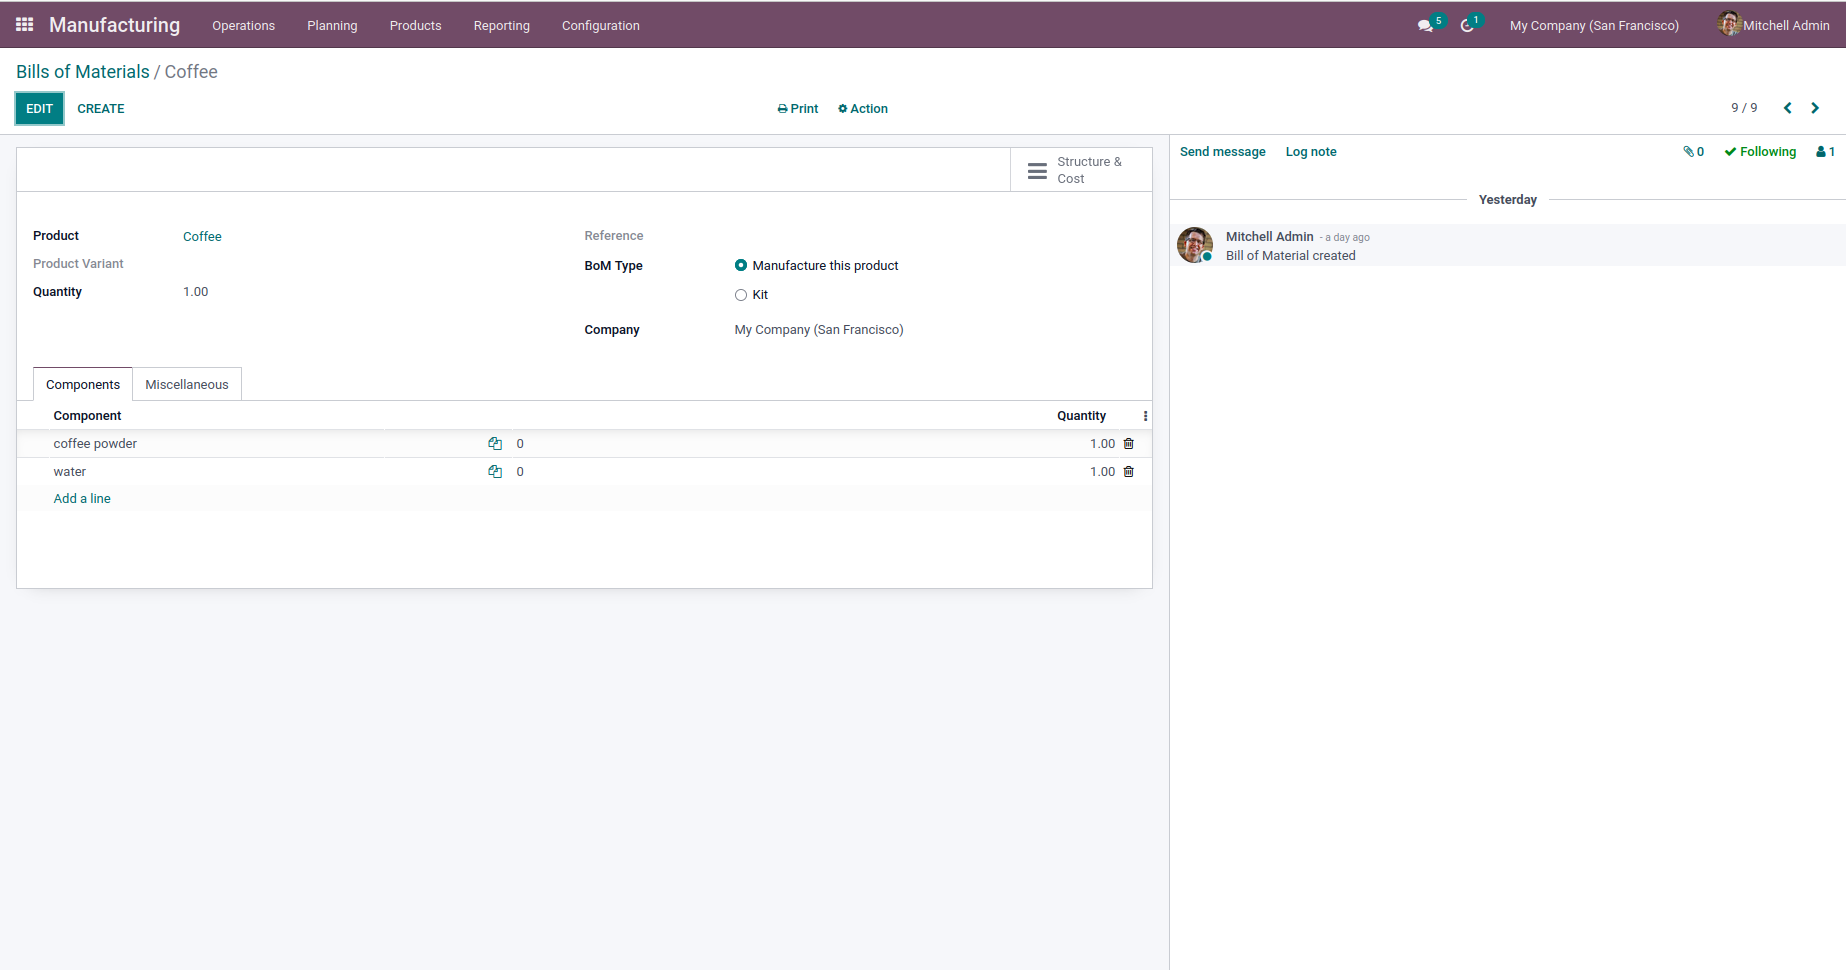The width and height of the screenshot is (1846, 970).
Task: Go to next record arrow
Action: click(x=1815, y=108)
